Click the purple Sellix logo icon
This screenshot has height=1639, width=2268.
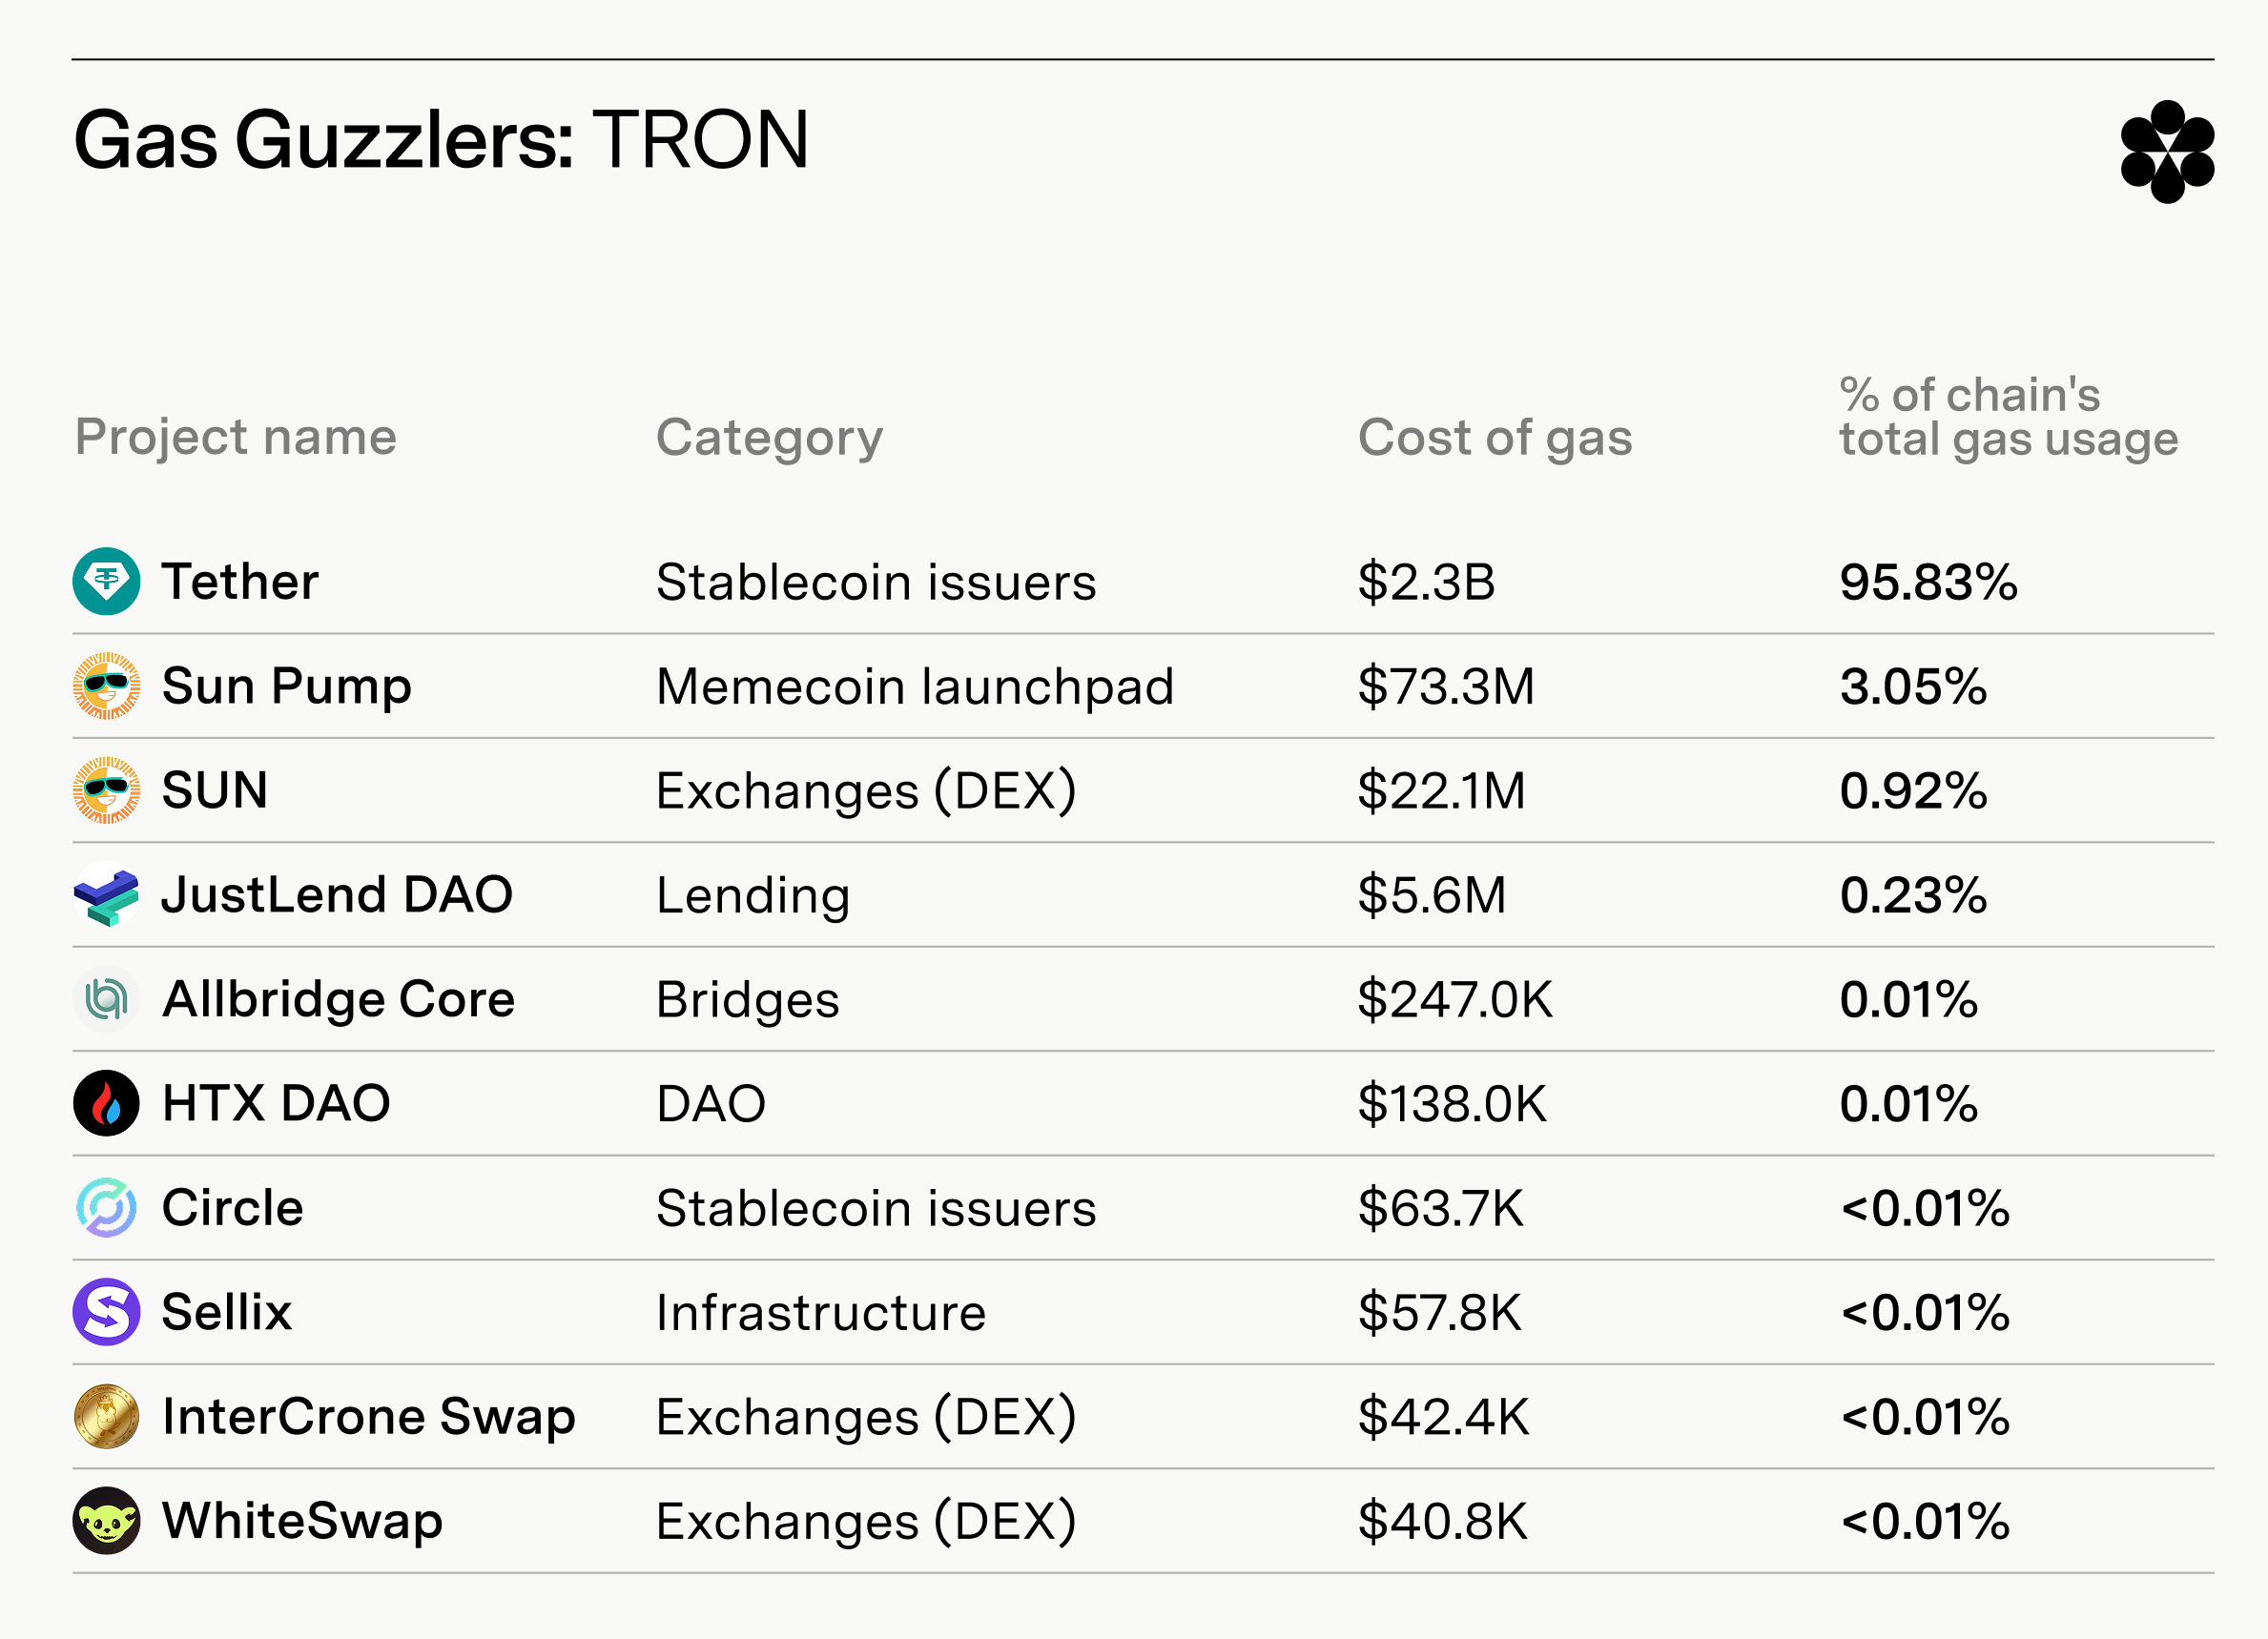(x=106, y=1312)
